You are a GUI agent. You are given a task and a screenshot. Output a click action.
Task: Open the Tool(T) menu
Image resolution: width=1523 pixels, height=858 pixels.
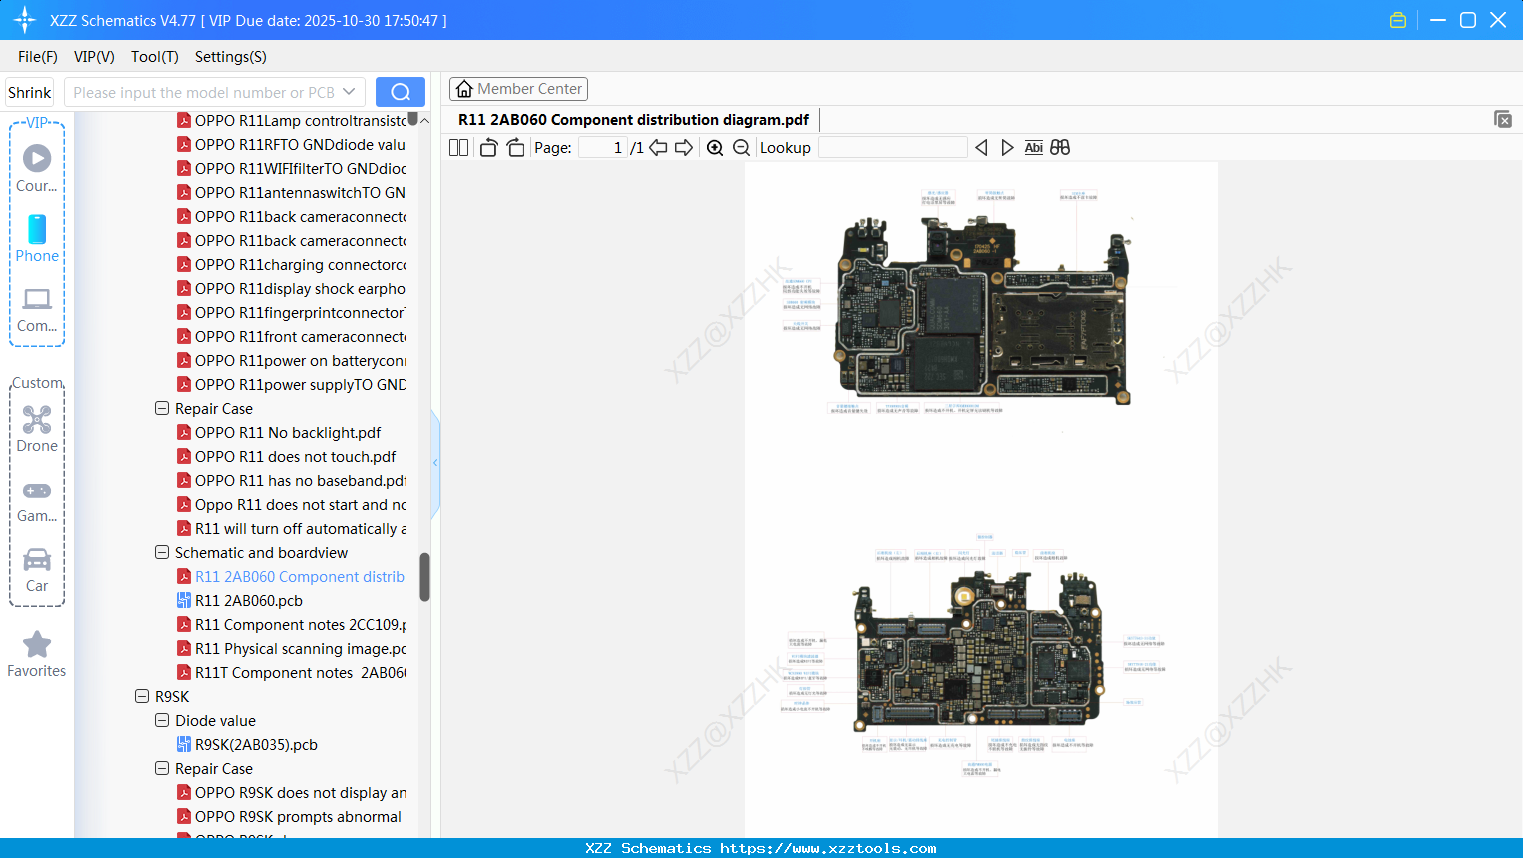click(155, 57)
